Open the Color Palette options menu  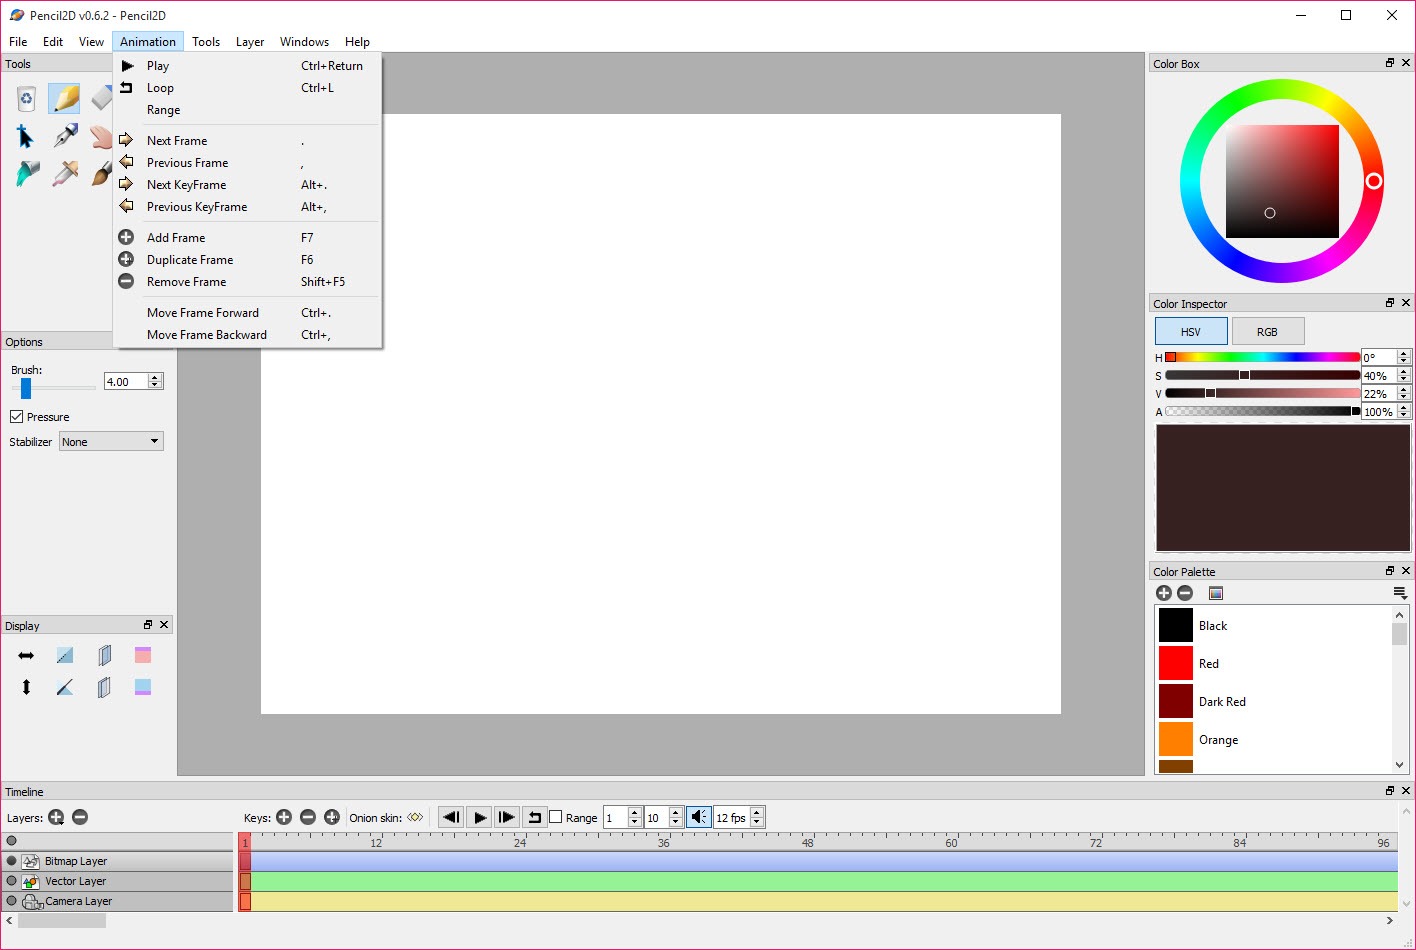(1399, 593)
